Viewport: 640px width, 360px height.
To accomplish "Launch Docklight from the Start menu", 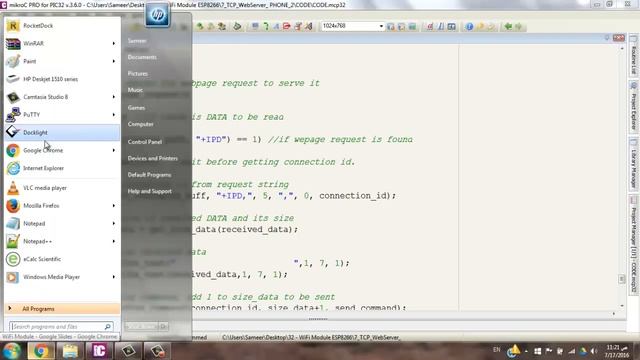I will pyautogui.click(x=62, y=132).
